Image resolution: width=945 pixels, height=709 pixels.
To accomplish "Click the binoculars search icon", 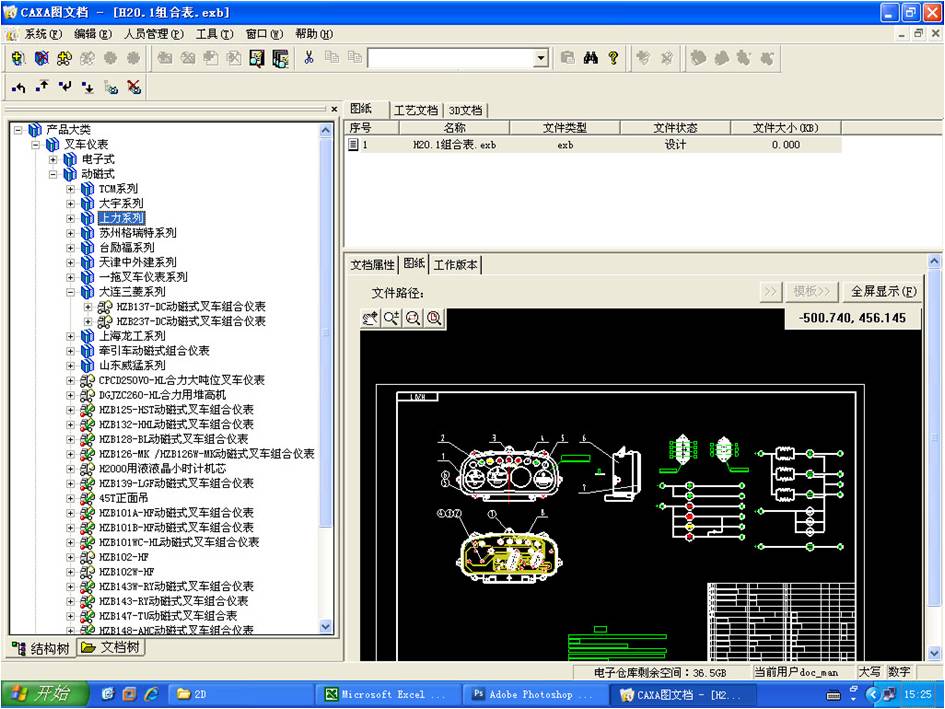I will pyautogui.click(x=591, y=58).
